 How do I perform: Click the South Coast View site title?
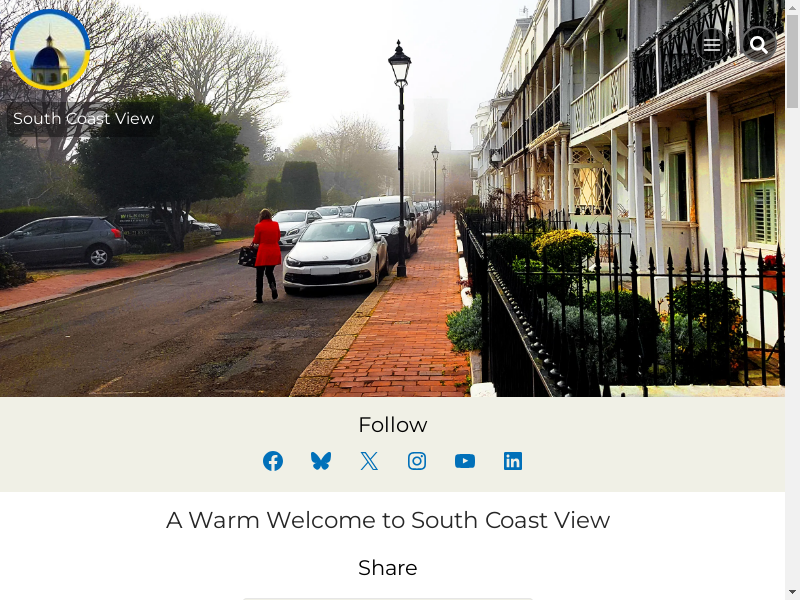(83, 119)
